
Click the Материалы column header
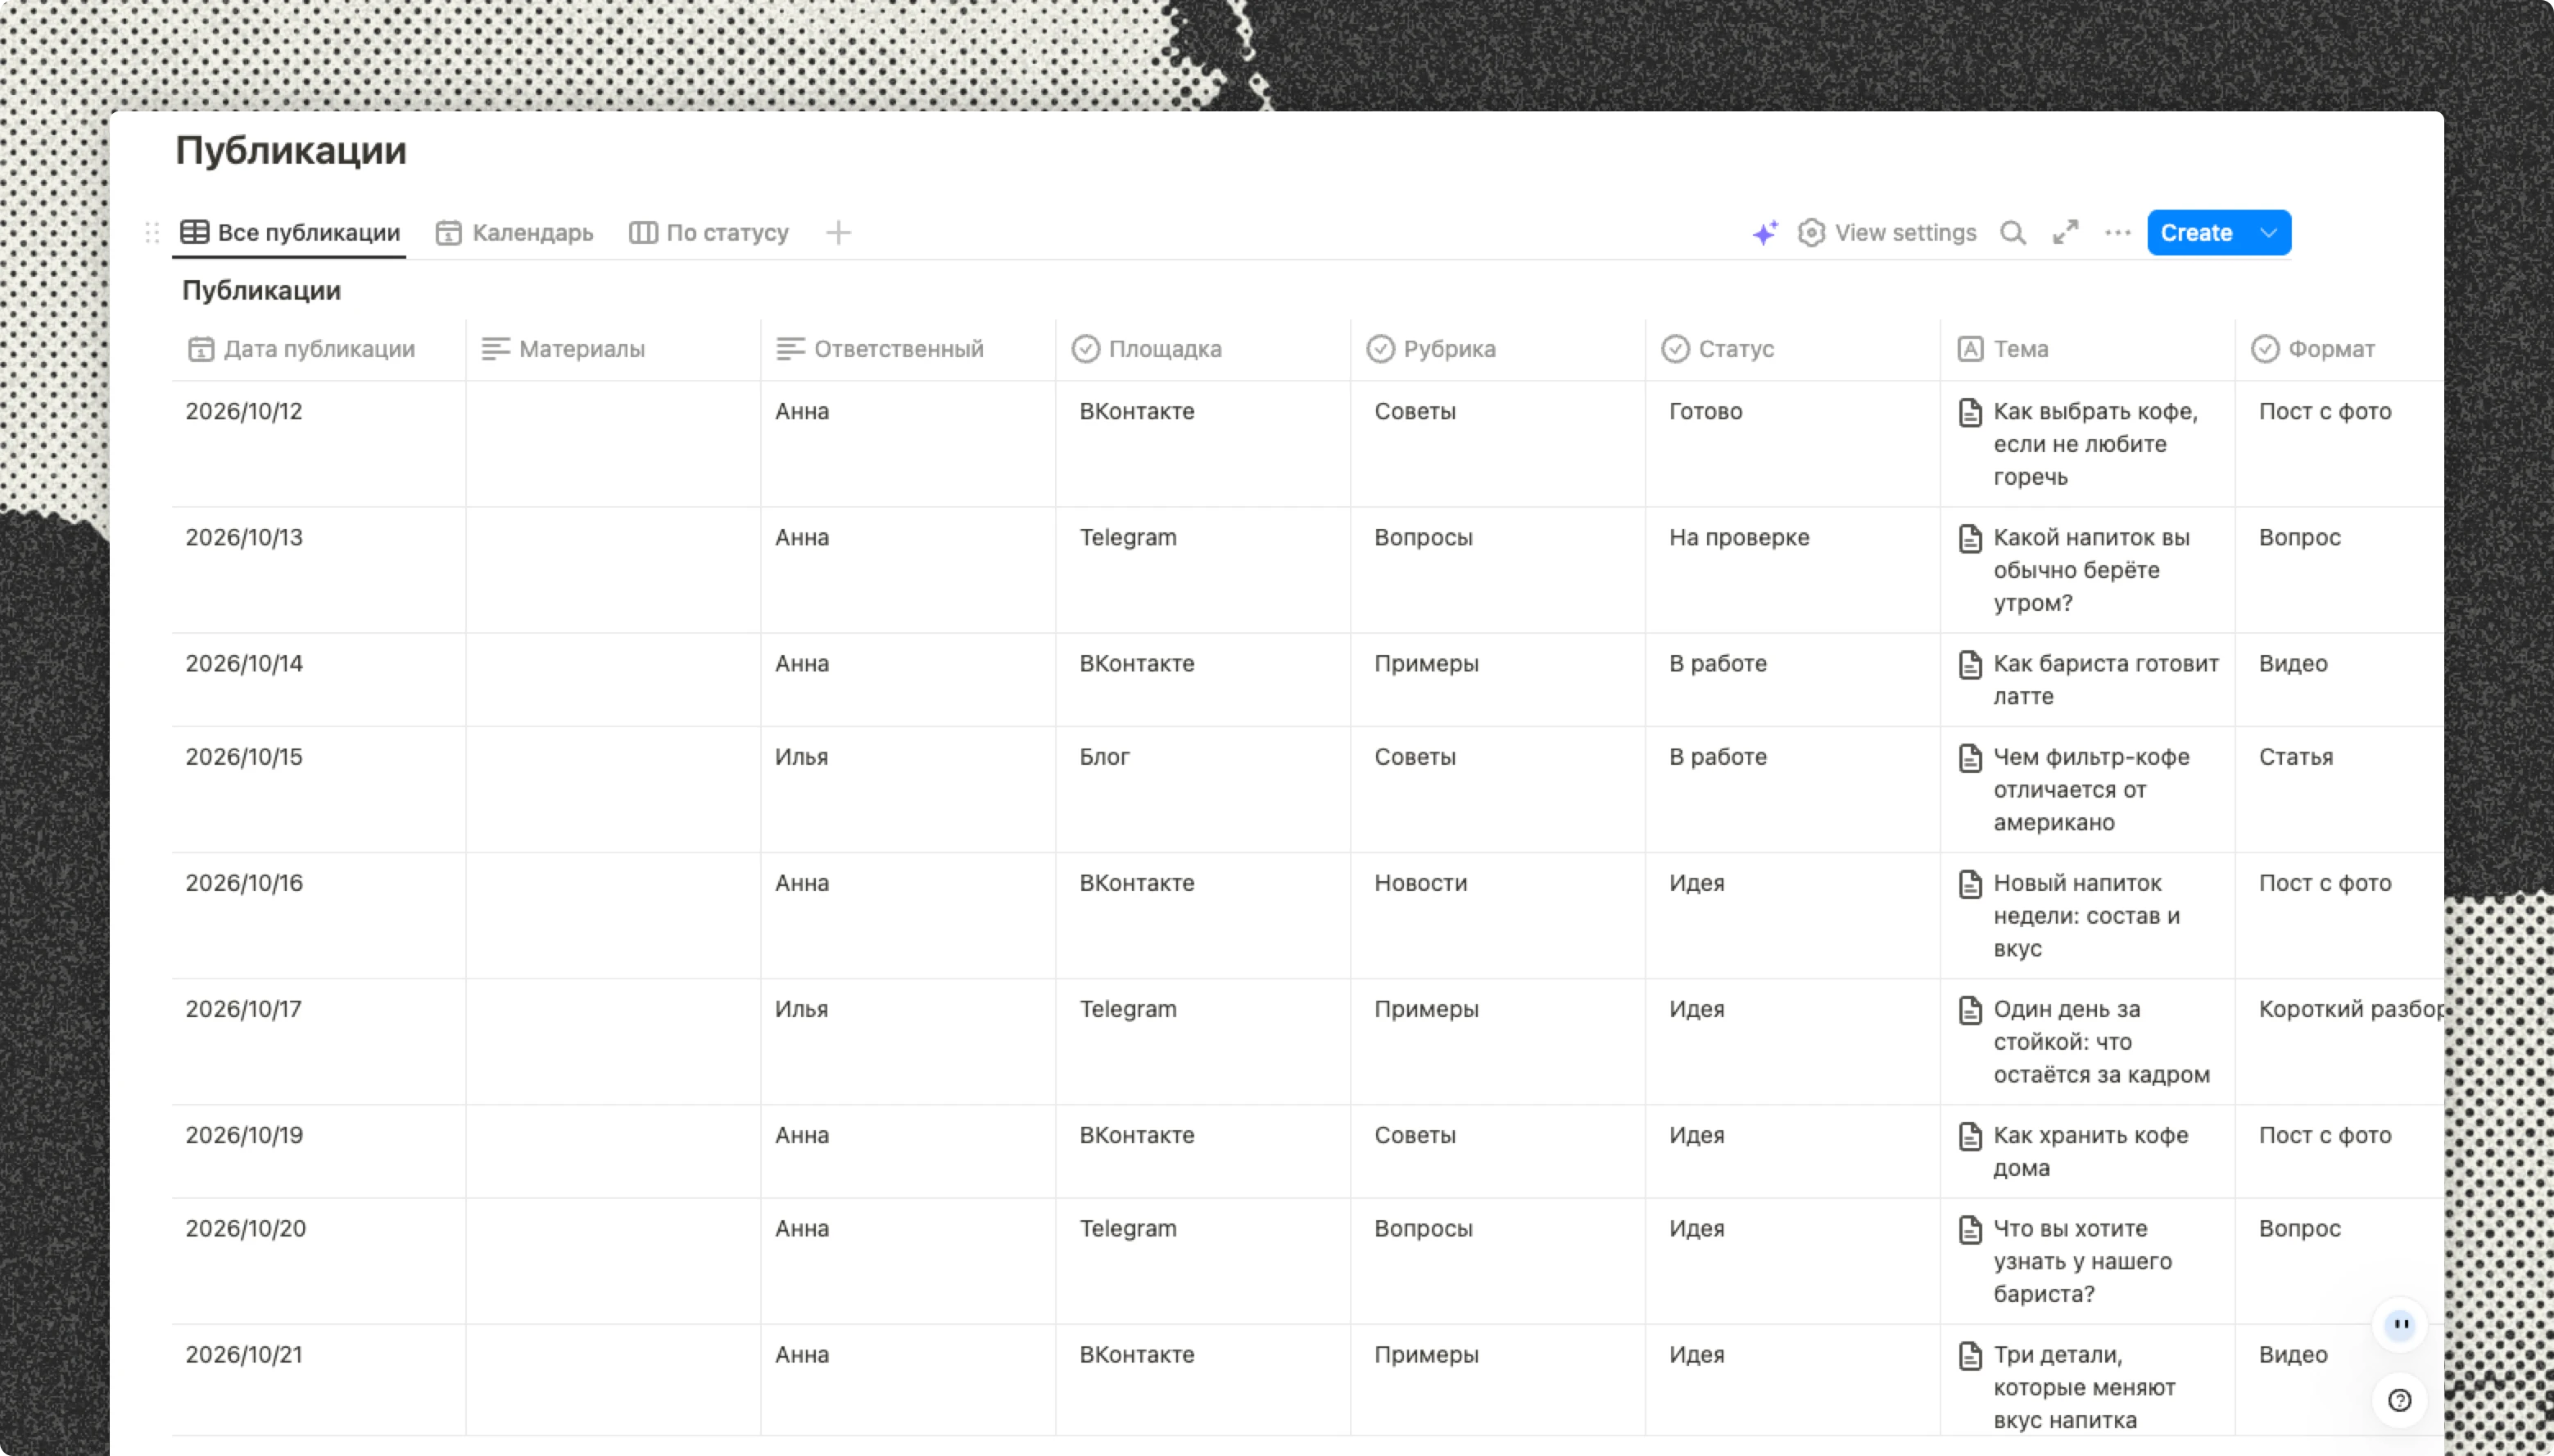tap(613, 349)
